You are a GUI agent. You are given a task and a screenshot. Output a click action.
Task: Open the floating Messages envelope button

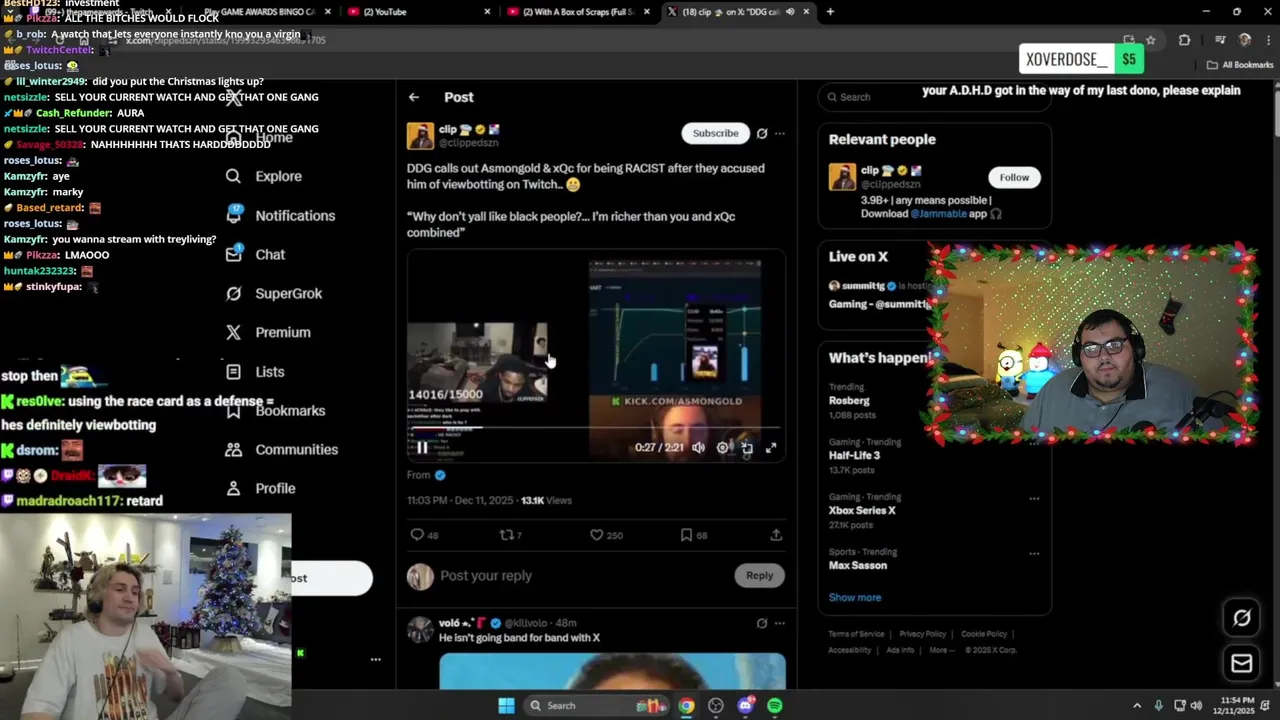click(1242, 663)
